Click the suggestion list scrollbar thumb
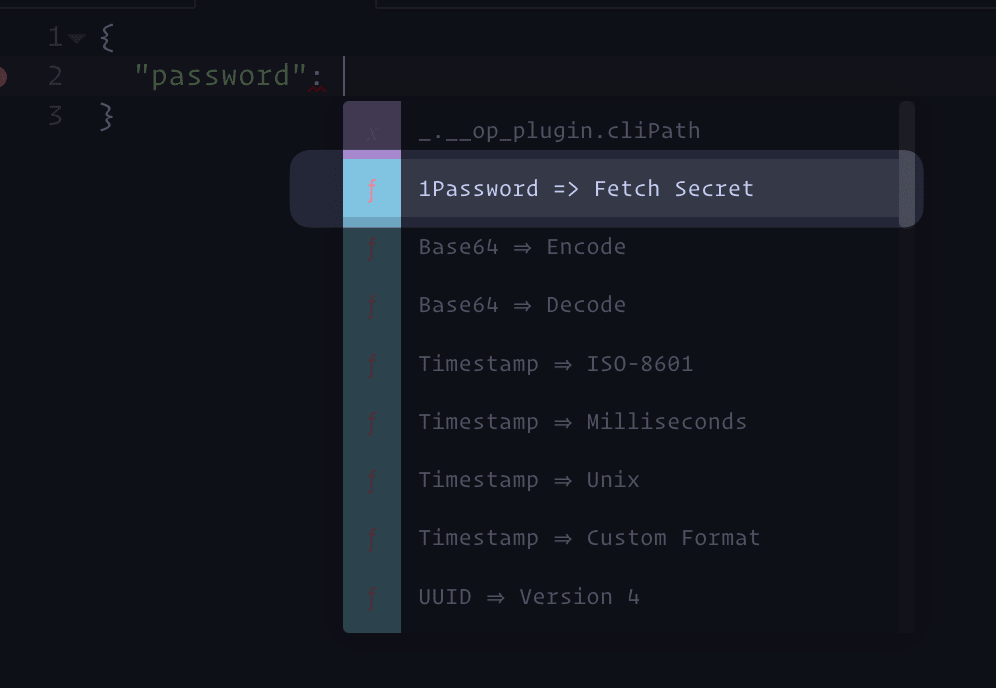The height and width of the screenshot is (688, 996). (907, 164)
